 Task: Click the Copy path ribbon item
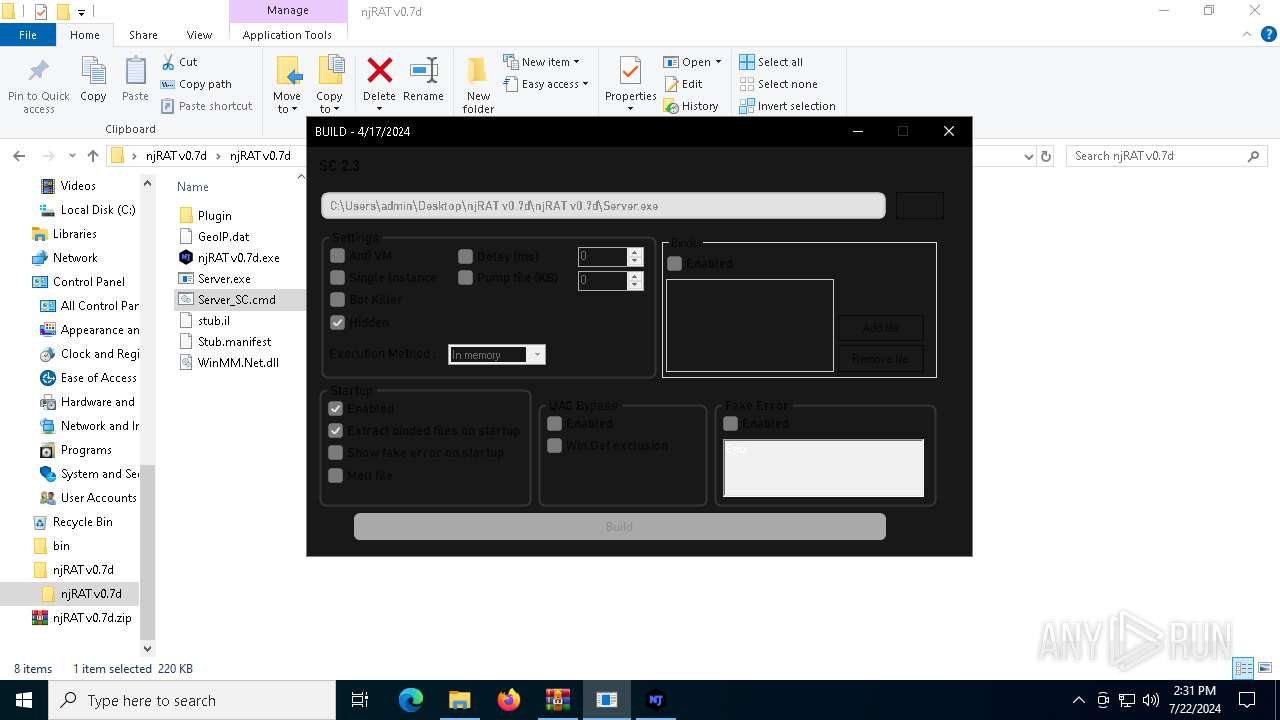click(196, 84)
